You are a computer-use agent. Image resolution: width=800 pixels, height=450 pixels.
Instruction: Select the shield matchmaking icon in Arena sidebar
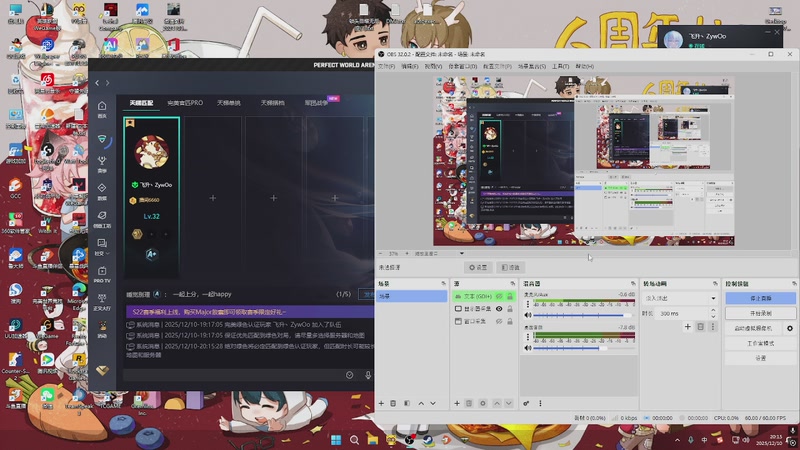102,139
